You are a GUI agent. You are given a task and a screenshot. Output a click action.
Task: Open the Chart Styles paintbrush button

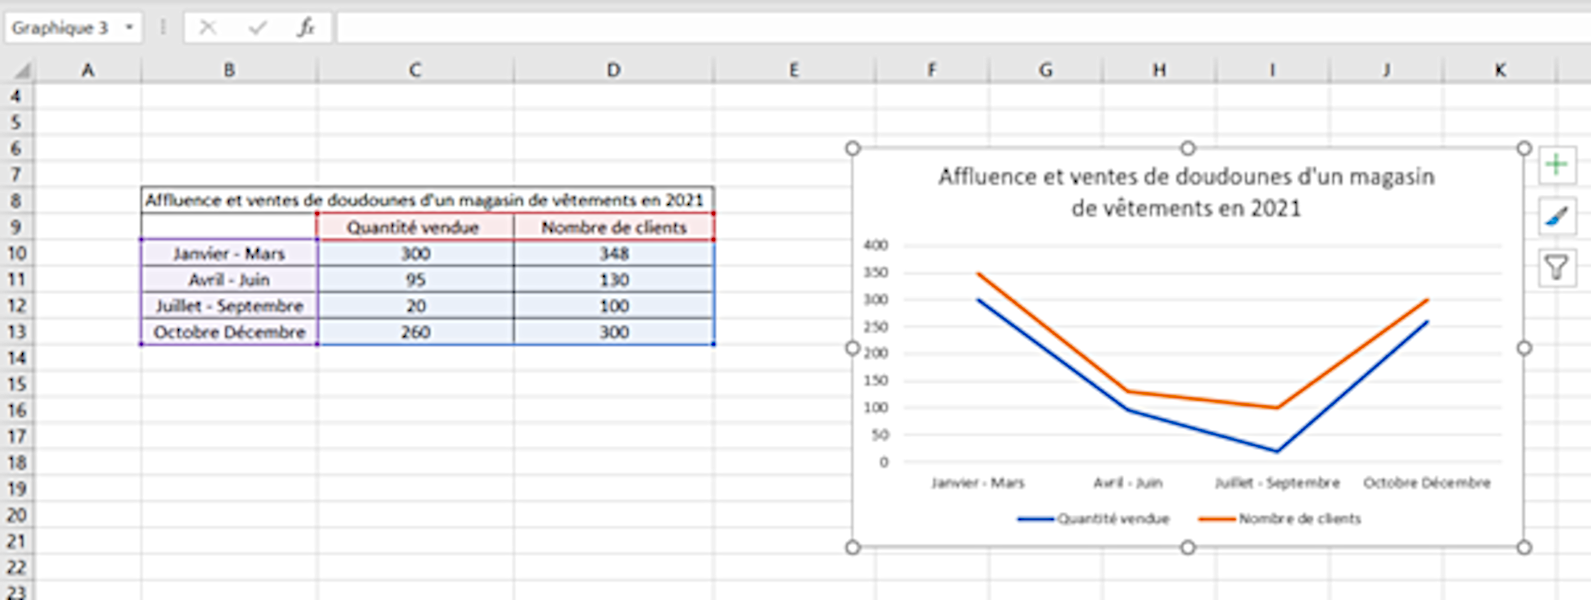[x=1556, y=216]
